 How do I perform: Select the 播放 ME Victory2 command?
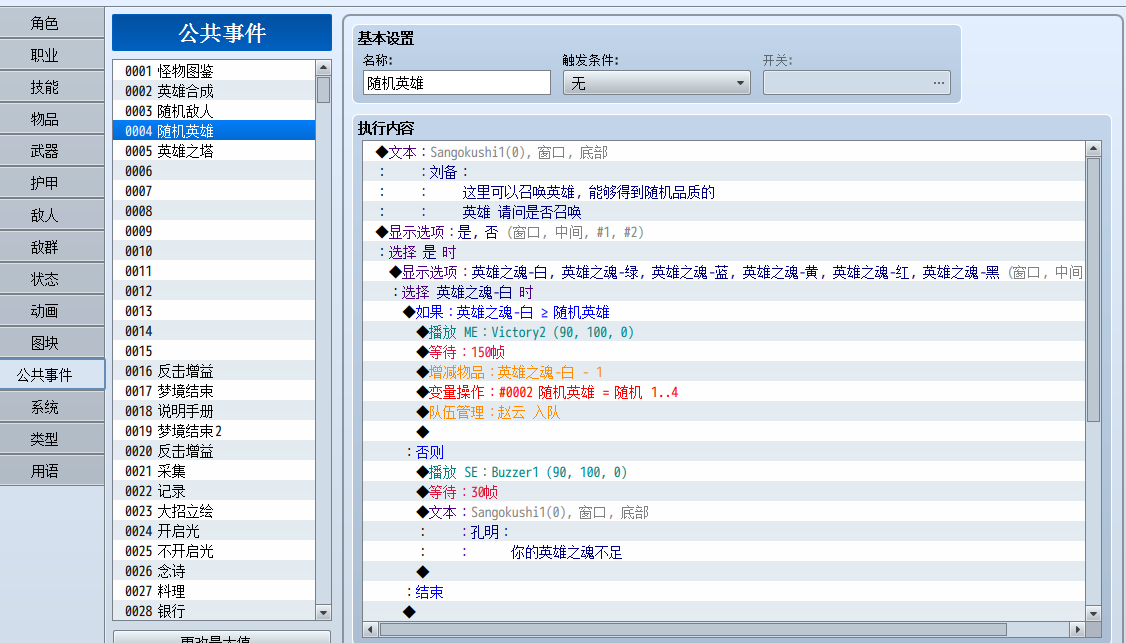point(724,332)
